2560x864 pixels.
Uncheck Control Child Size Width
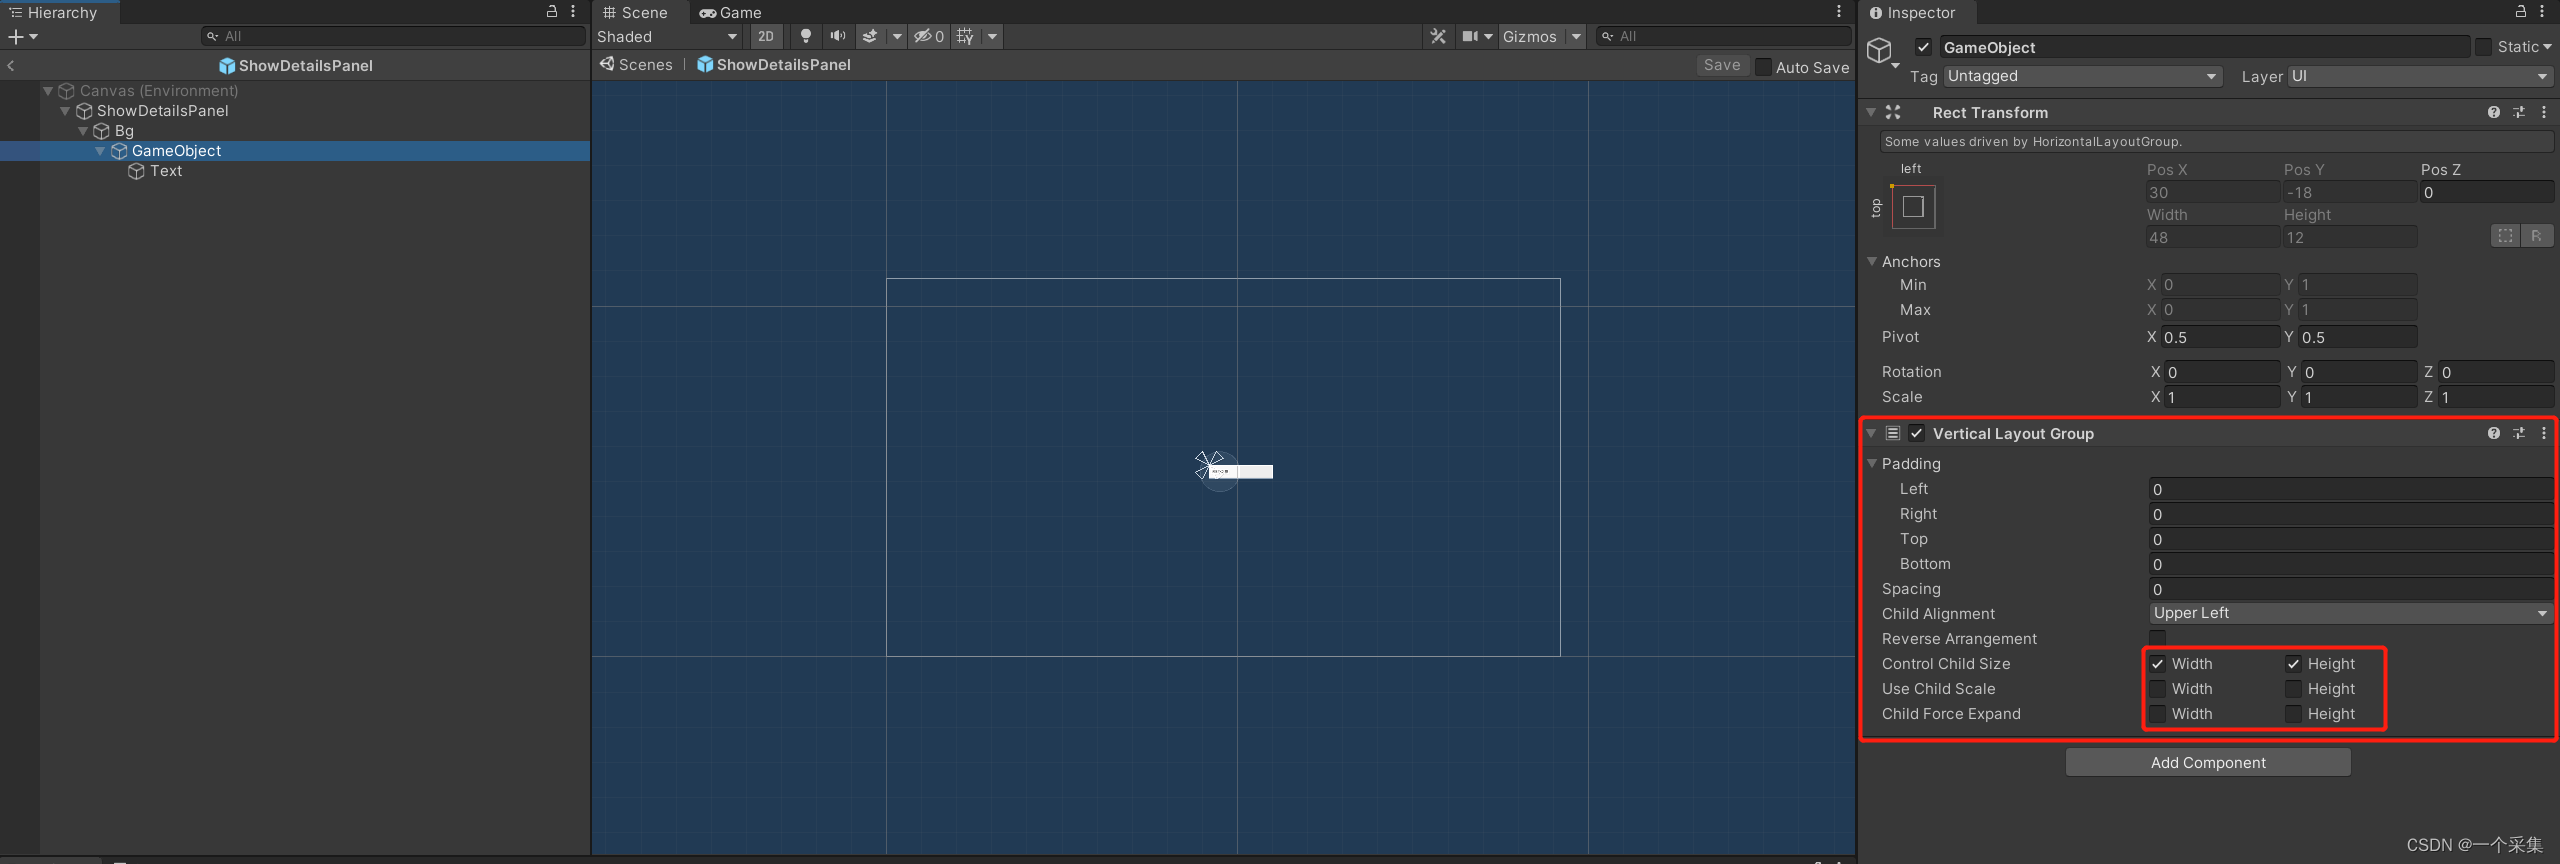[x=2158, y=663]
